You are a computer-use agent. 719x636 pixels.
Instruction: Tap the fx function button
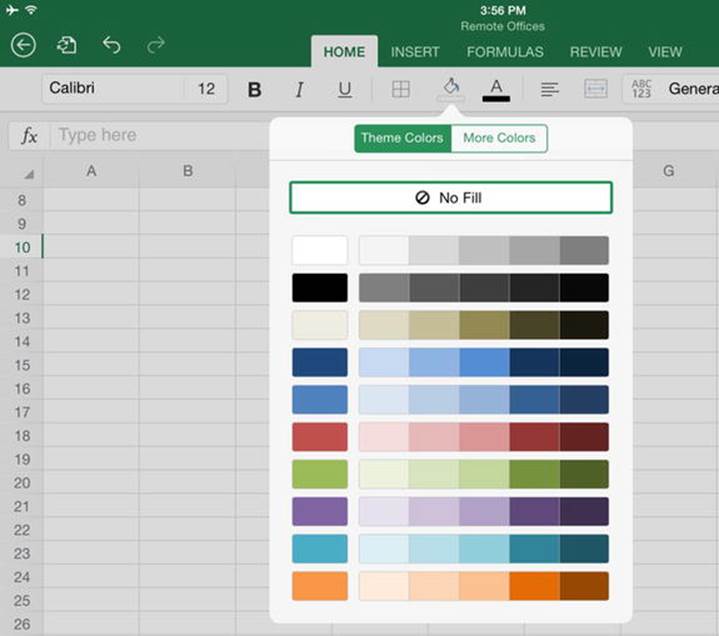coord(29,136)
